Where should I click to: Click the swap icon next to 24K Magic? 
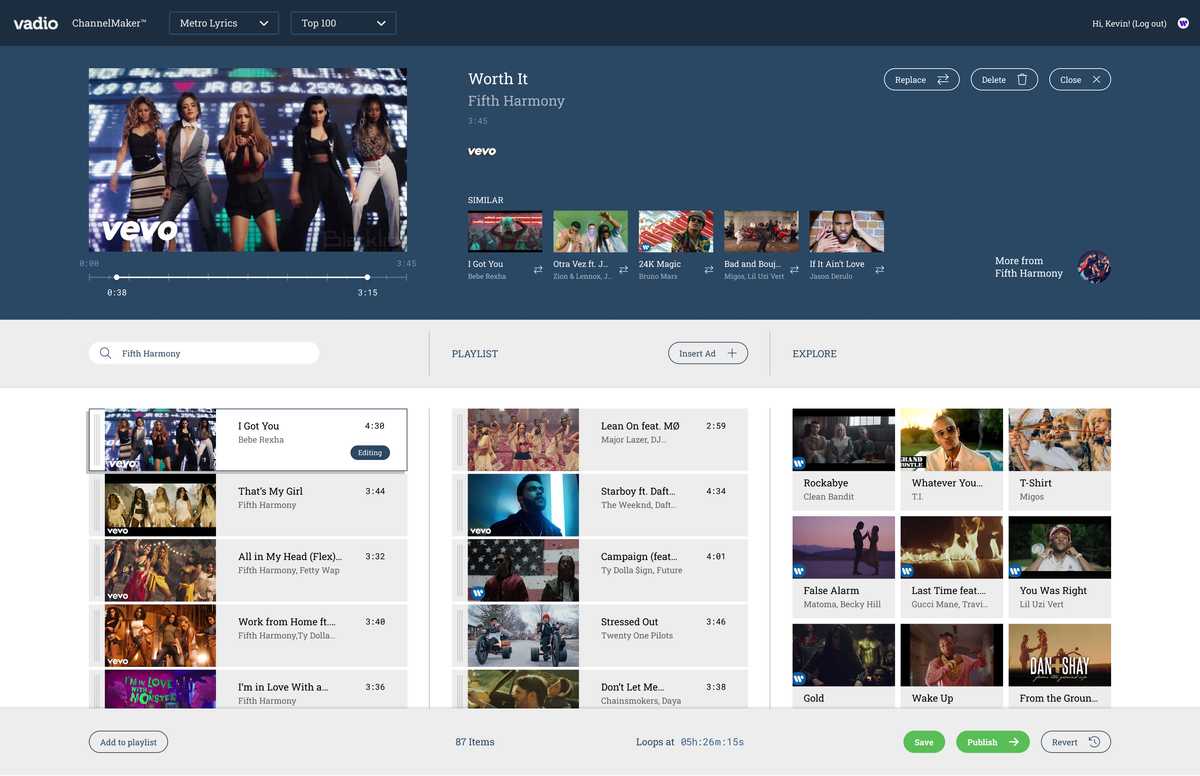709,270
